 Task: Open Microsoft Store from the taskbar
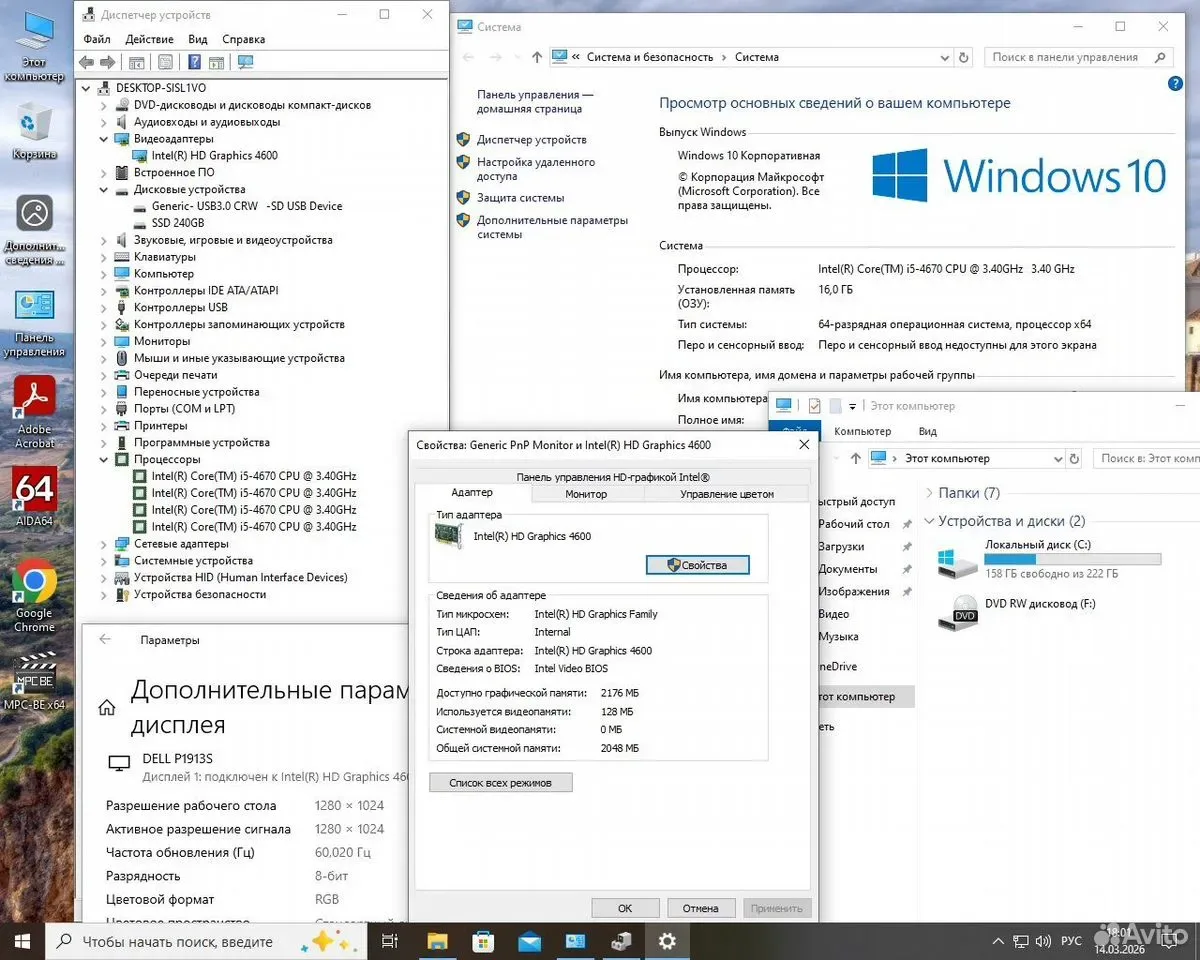tap(483, 941)
